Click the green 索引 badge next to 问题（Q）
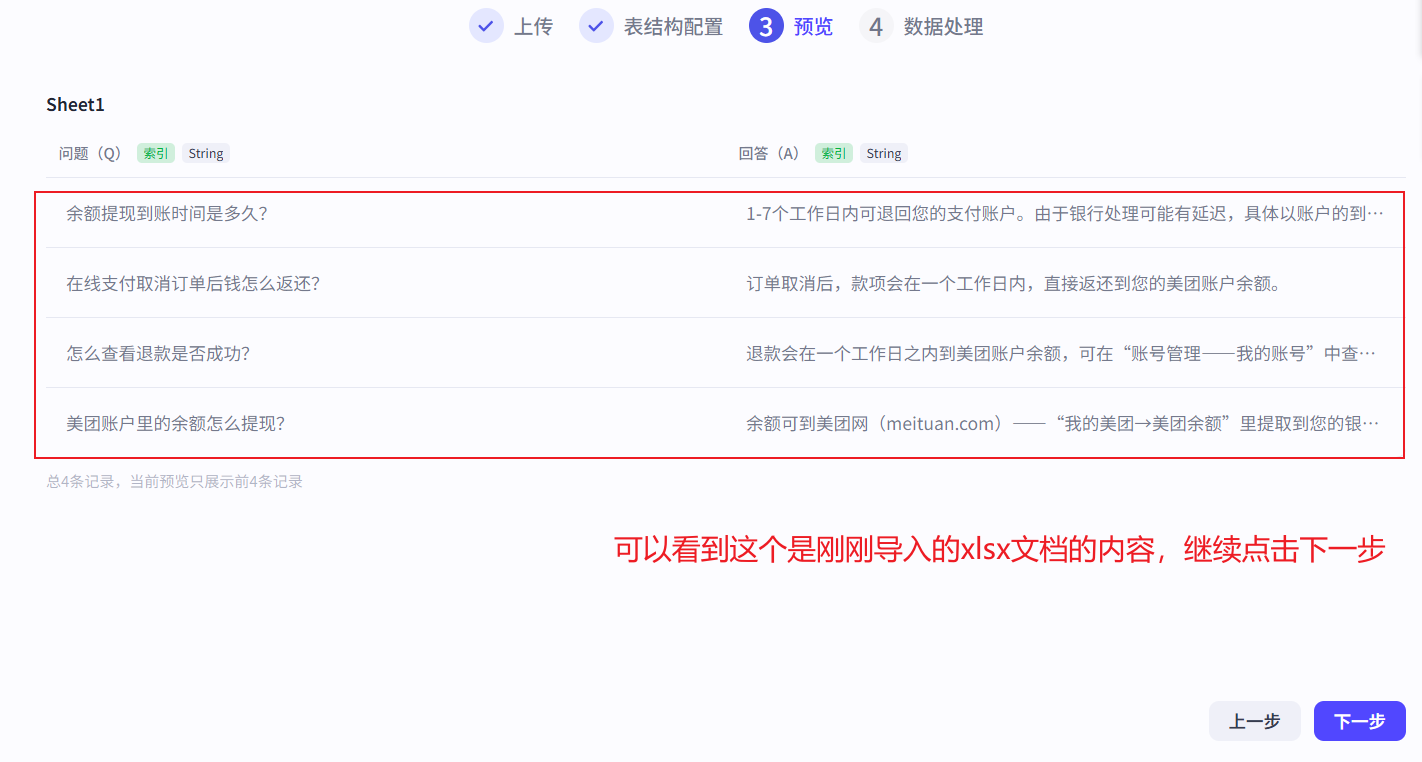The image size is (1422, 762). click(x=155, y=153)
